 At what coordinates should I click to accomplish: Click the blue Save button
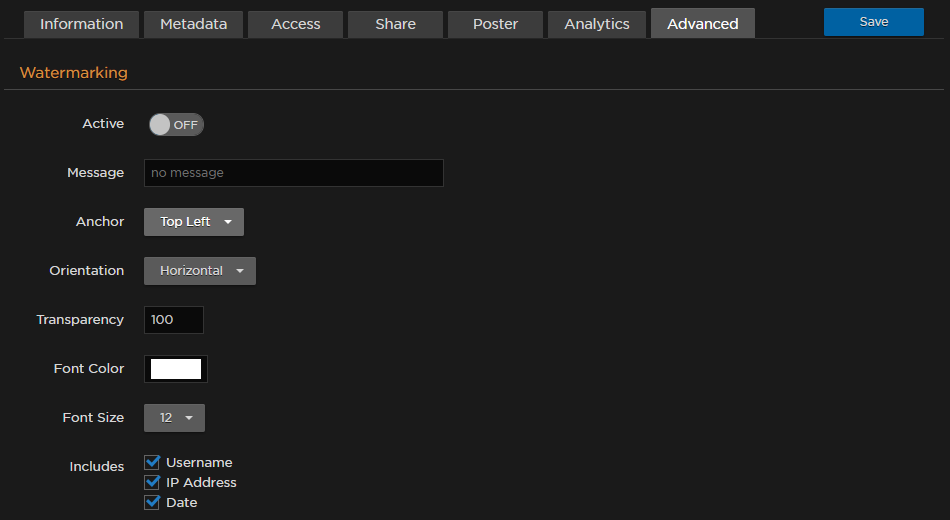pos(873,22)
